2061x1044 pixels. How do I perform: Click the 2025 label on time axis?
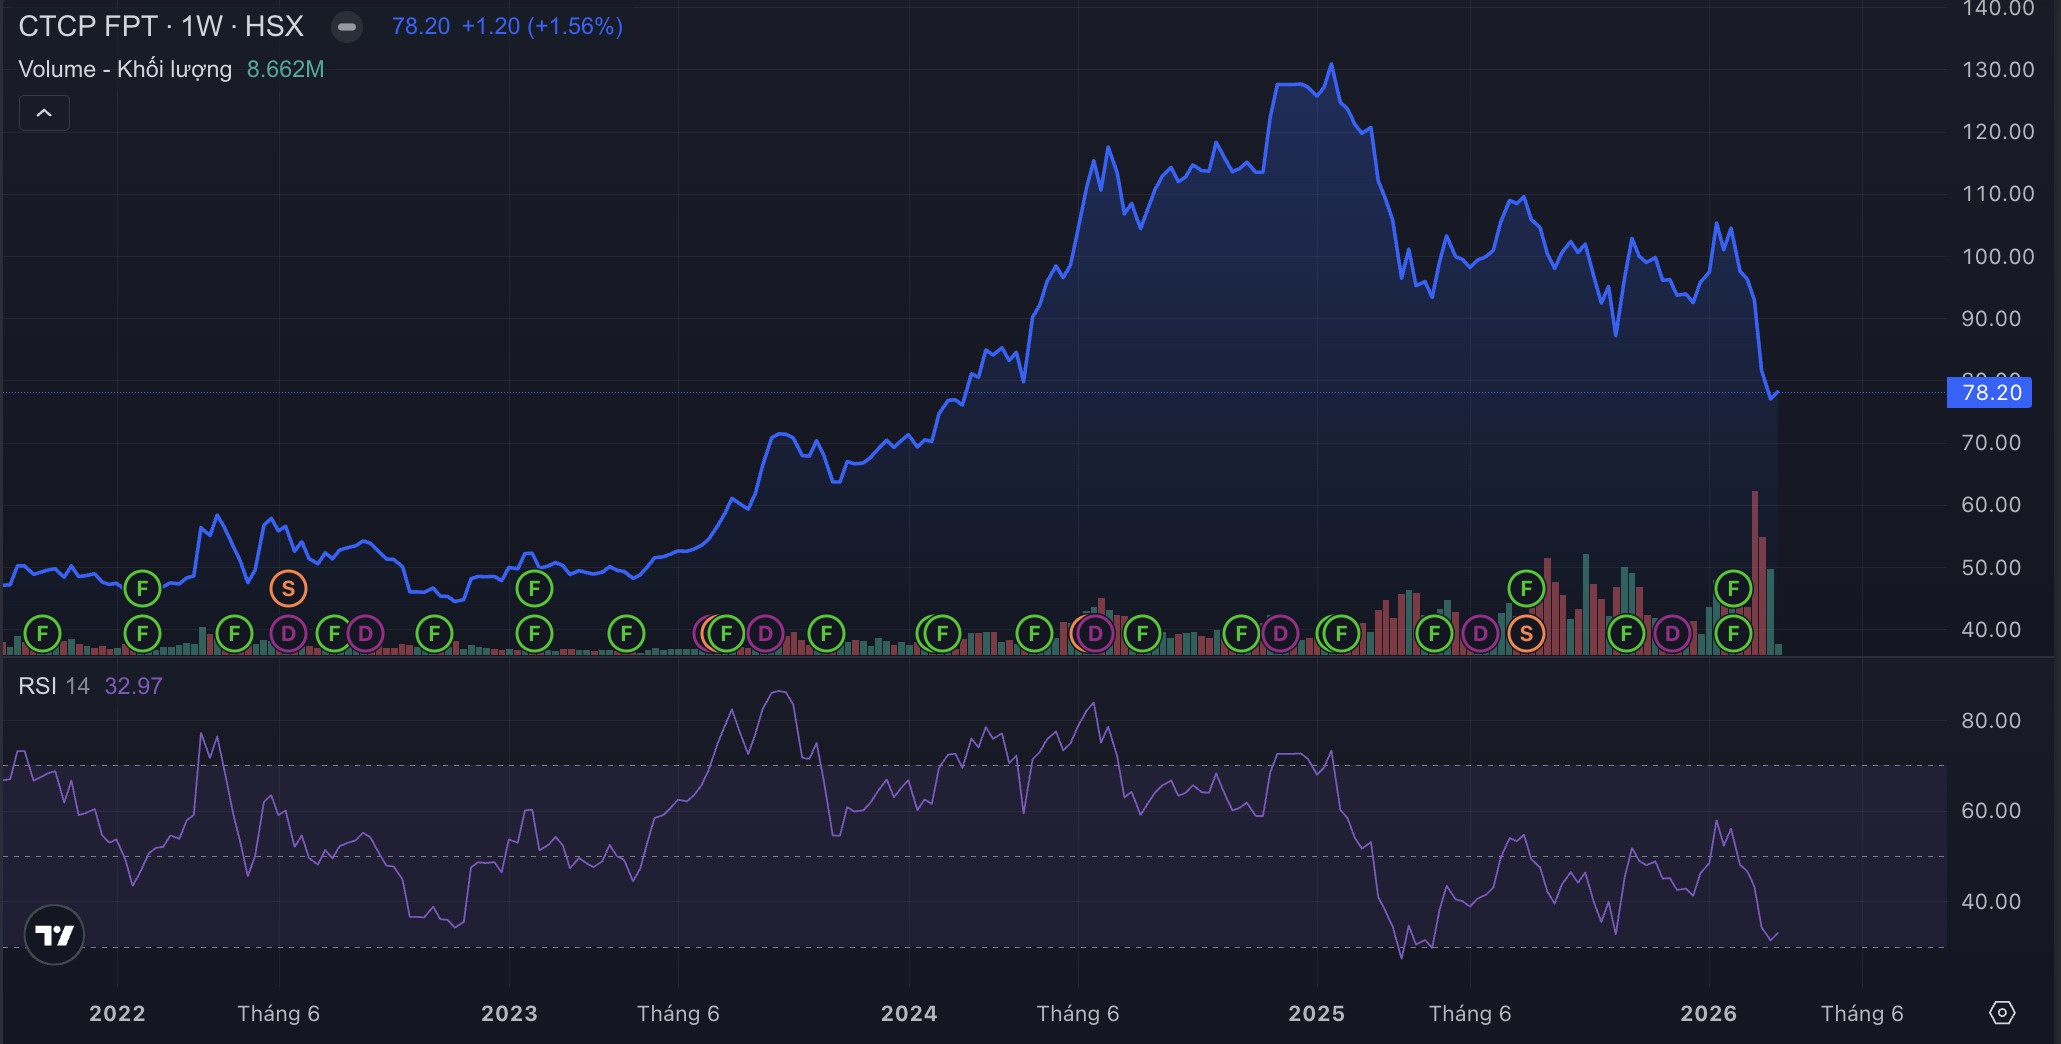[1316, 1013]
